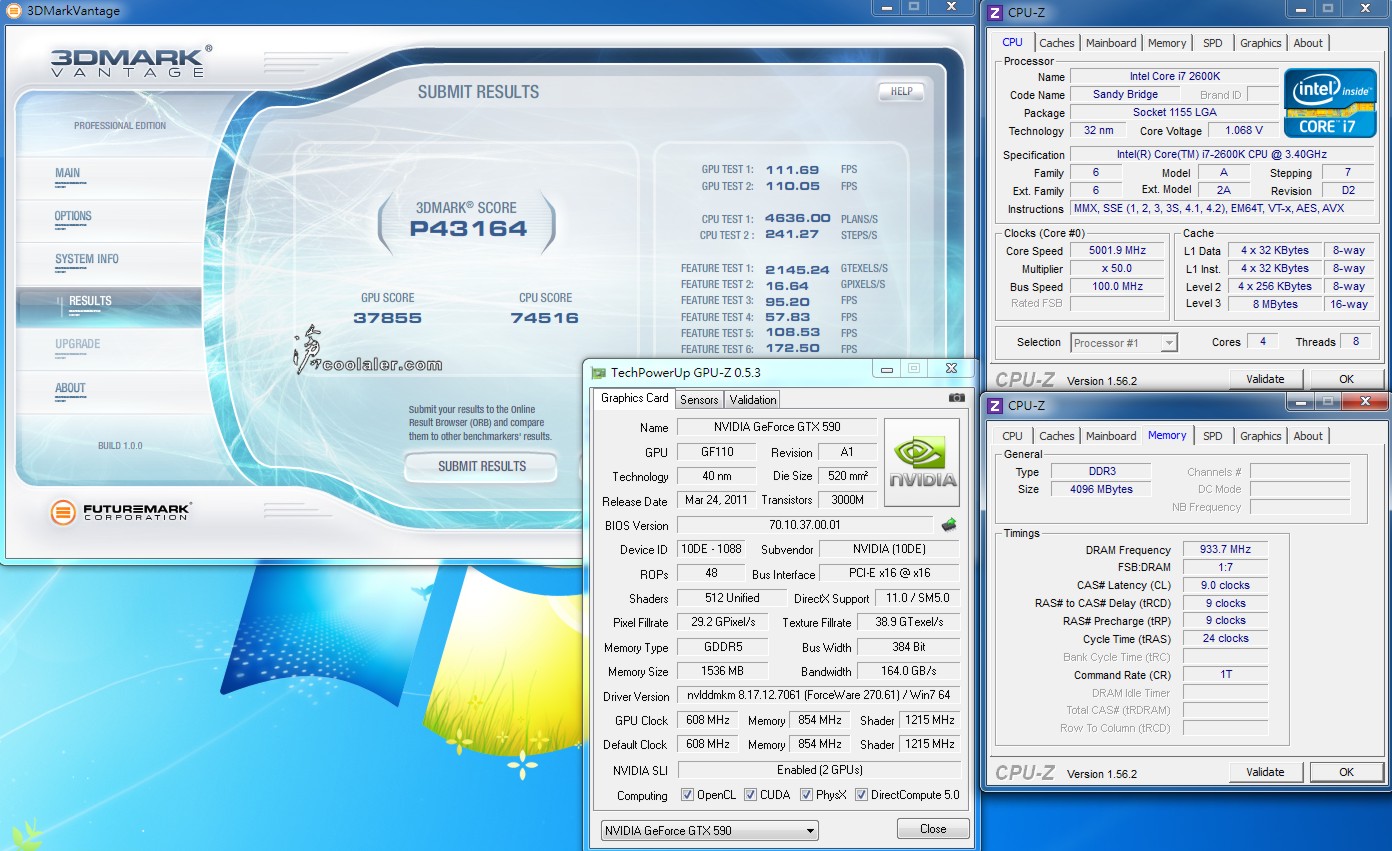Screen dimensions: 1392x851
Task: Toggle the DirectCompute 5.0 checkbox
Action: [861, 795]
